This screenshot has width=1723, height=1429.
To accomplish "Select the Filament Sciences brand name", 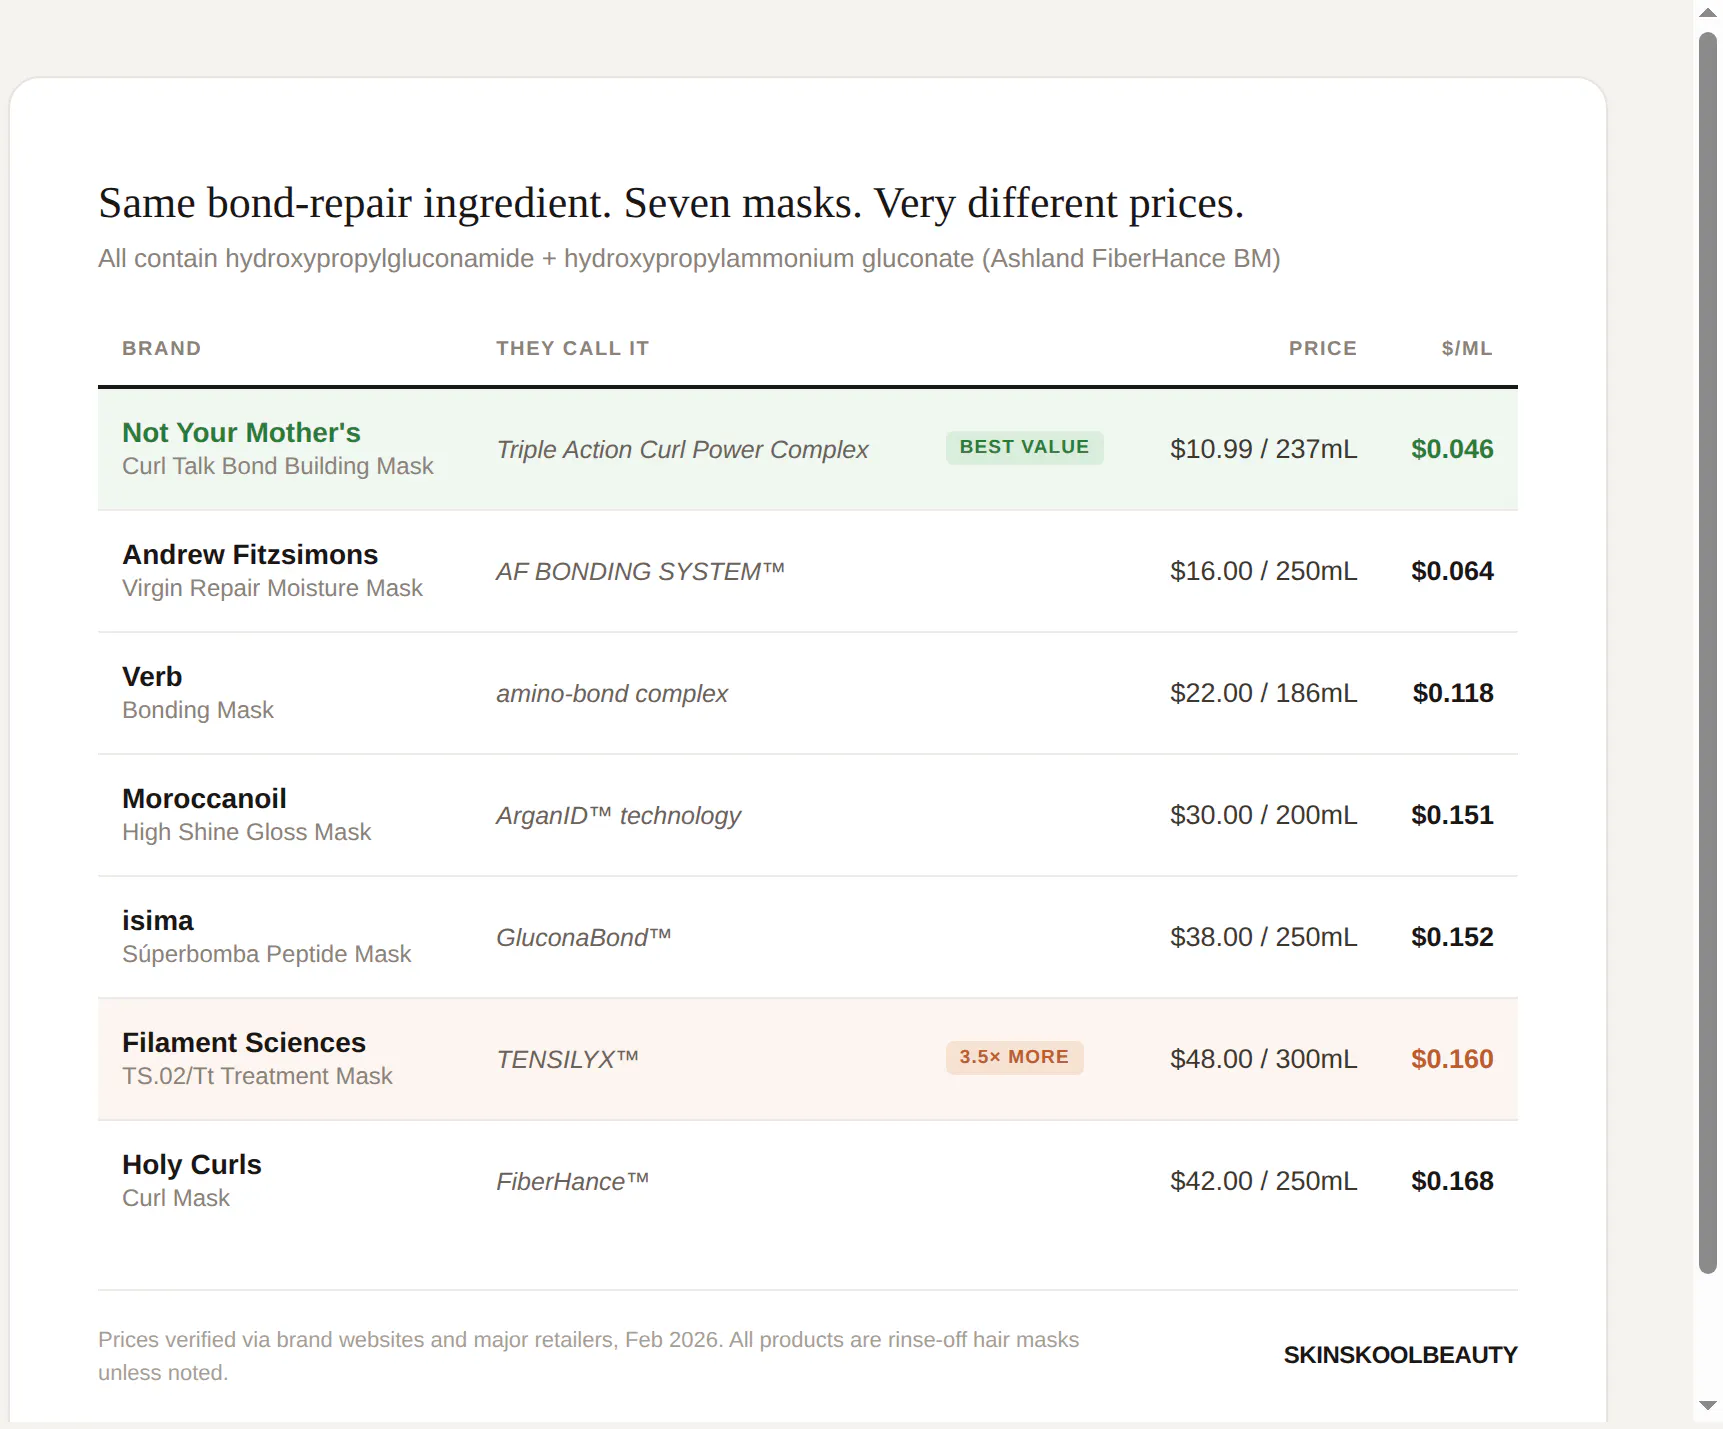I will click(244, 1042).
